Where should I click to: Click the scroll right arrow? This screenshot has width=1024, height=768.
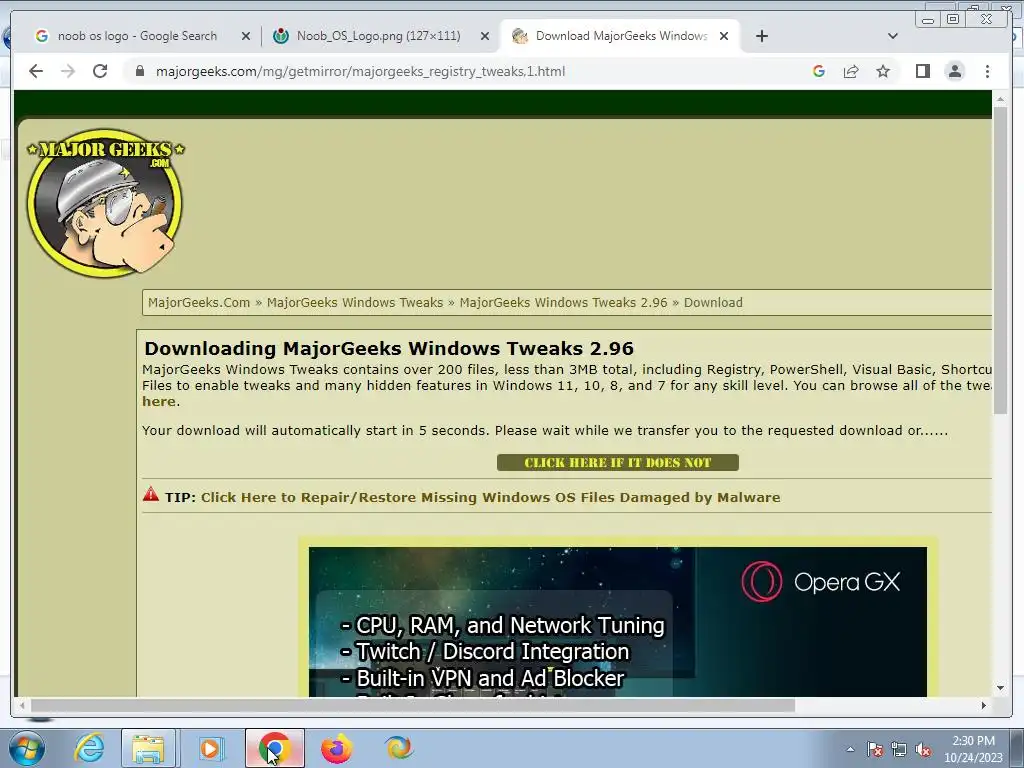click(984, 705)
